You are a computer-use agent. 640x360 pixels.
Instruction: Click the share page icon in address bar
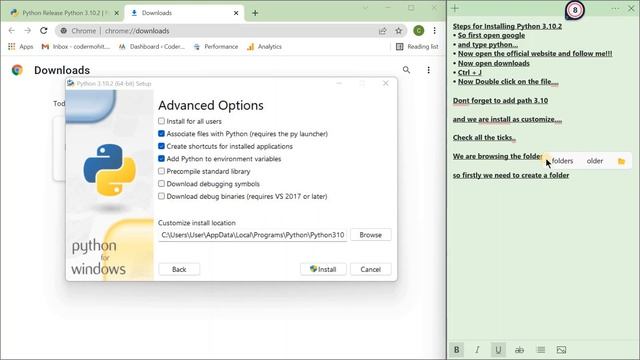(x=382, y=31)
